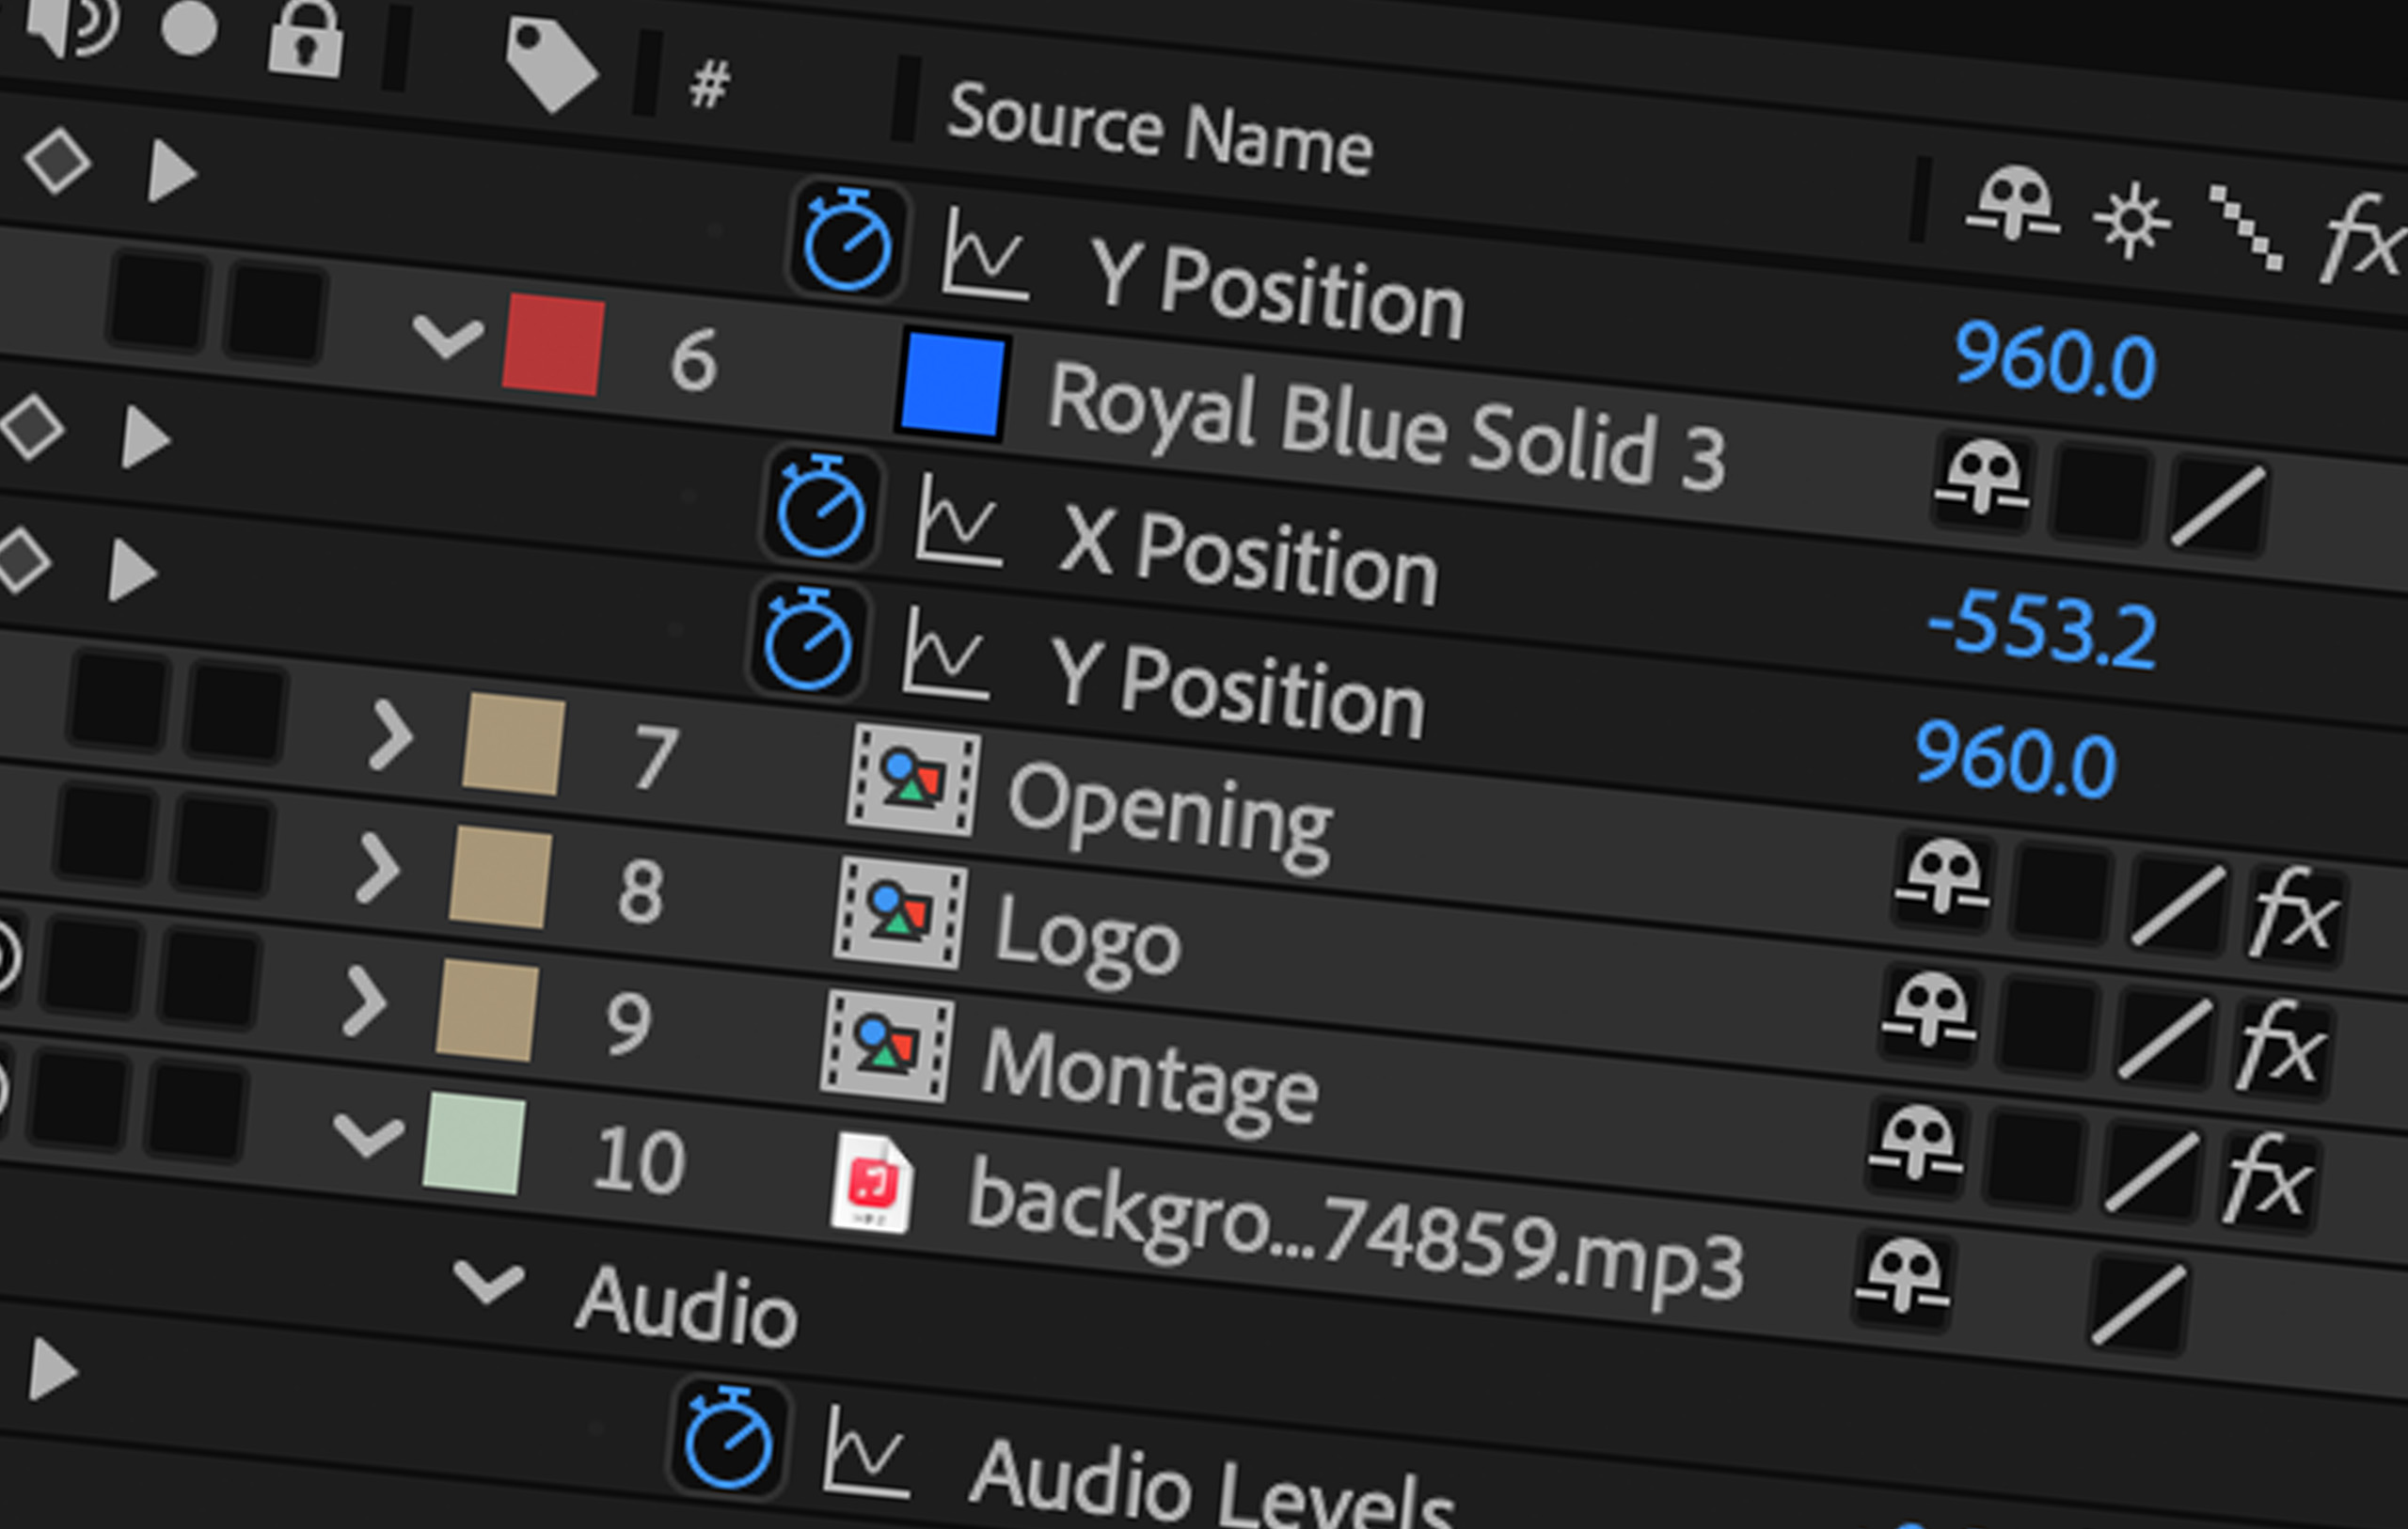Click the 960.0 value of Y Position below X Position
The image size is (2408, 1529).
click(2016, 760)
